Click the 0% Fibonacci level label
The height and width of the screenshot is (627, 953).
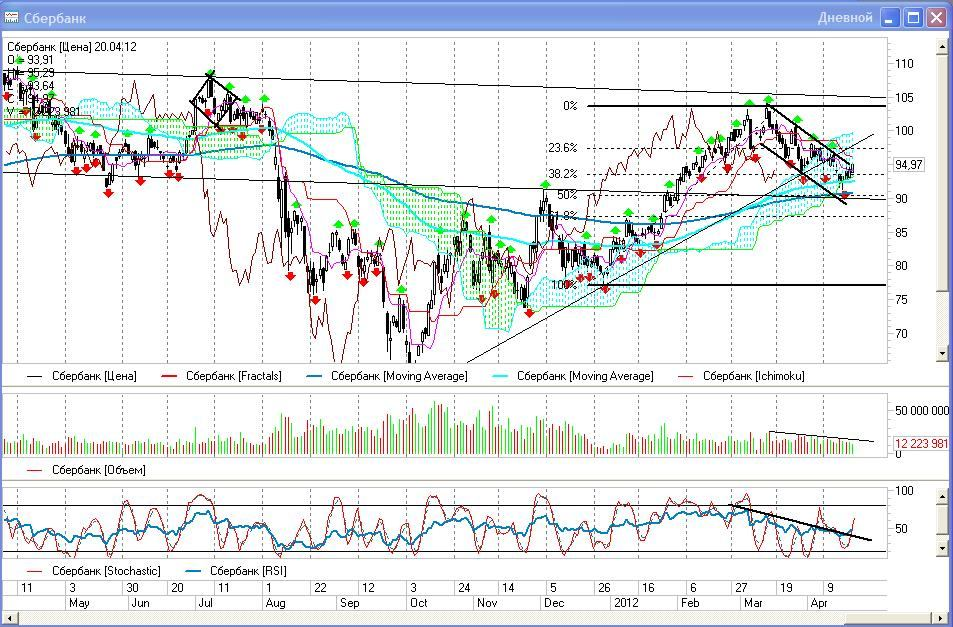(x=570, y=106)
